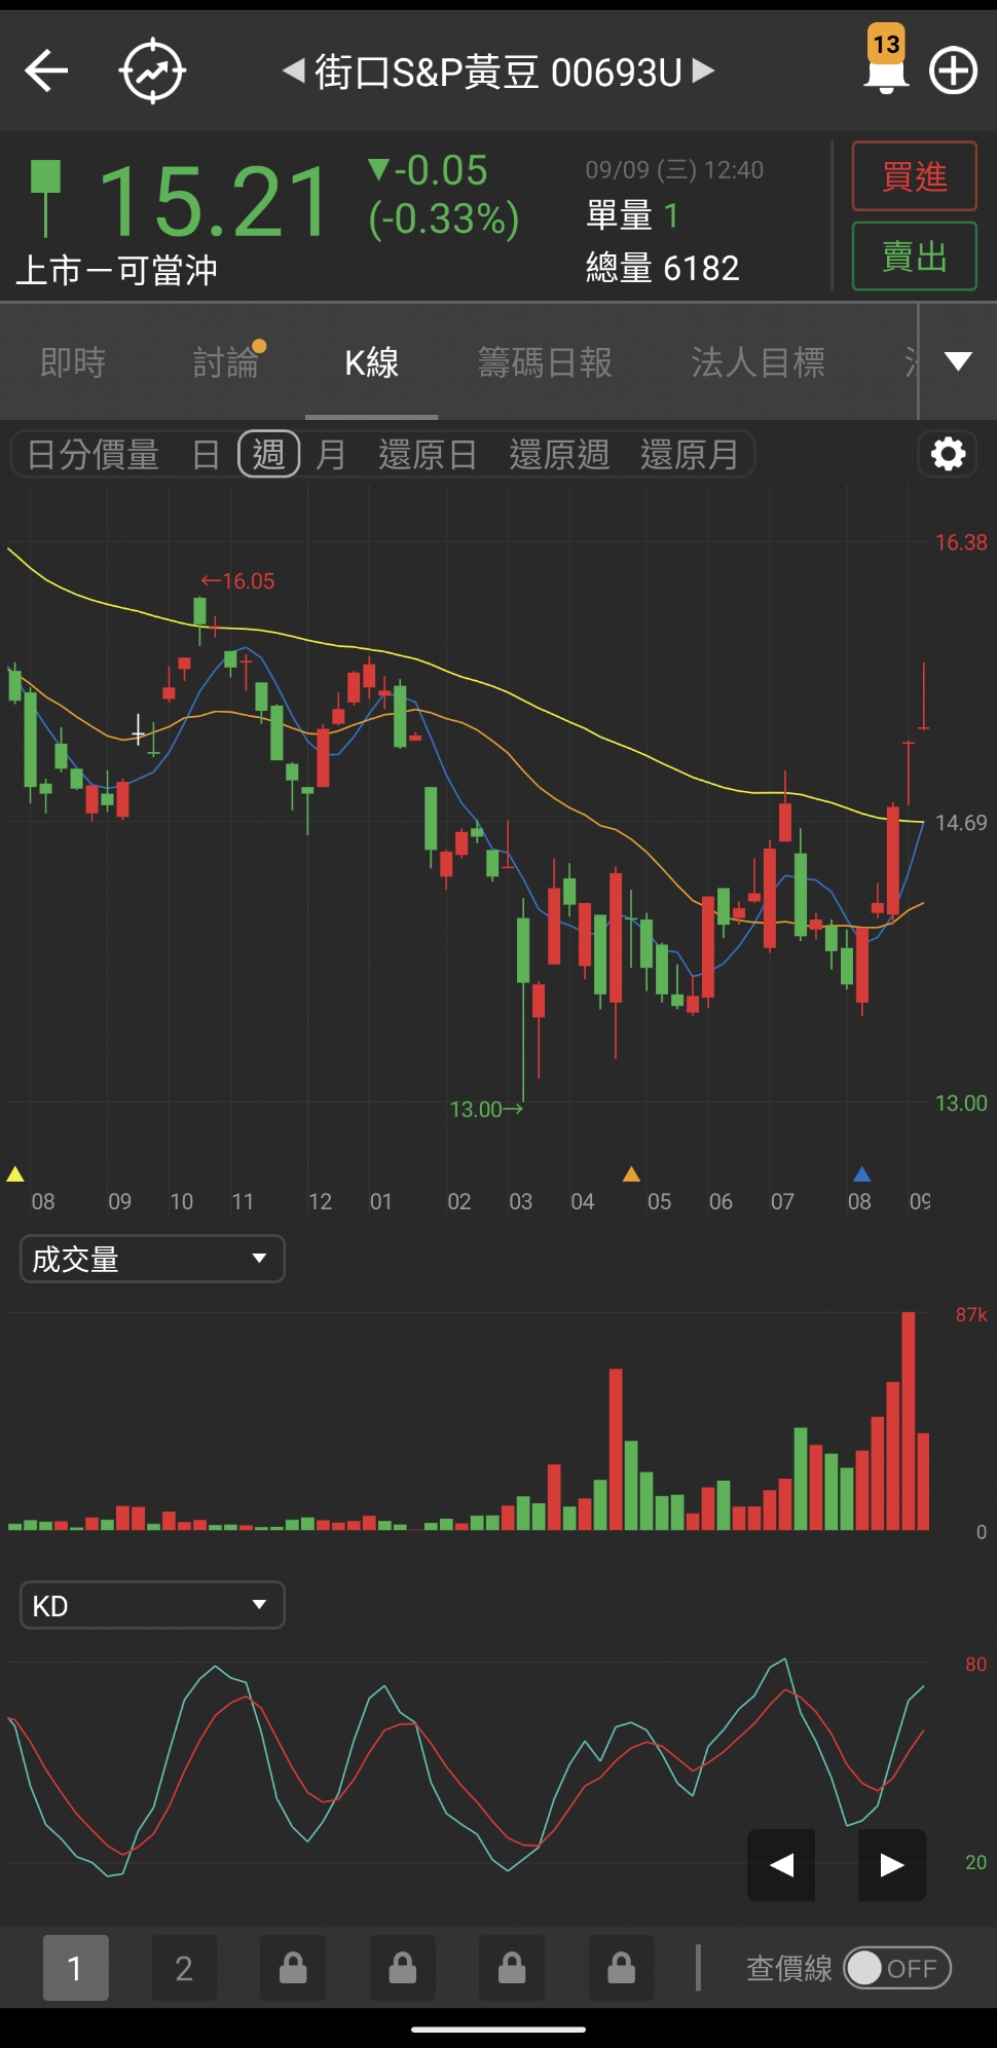
Task: Open the KD indicator dropdown
Action: tap(152, 1606)
